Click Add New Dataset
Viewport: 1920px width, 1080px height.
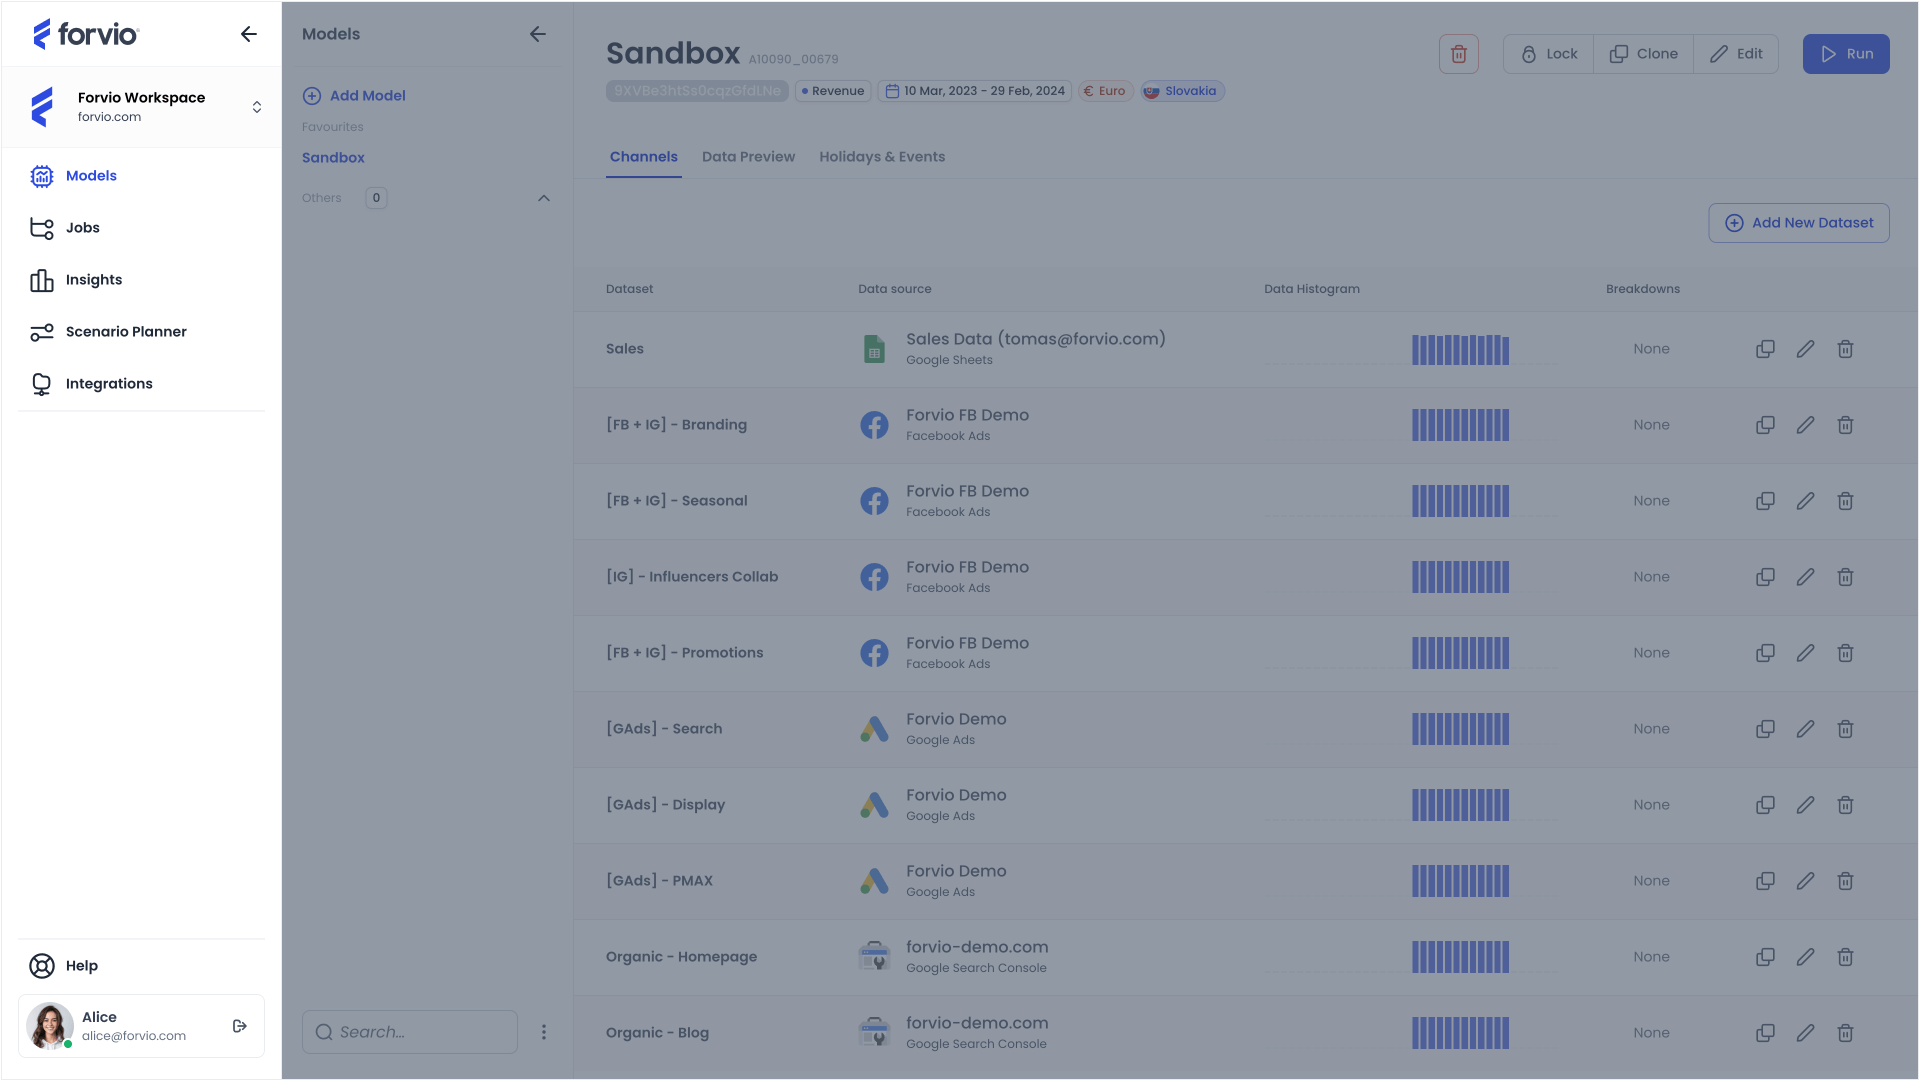click(x=1799, y=223)
